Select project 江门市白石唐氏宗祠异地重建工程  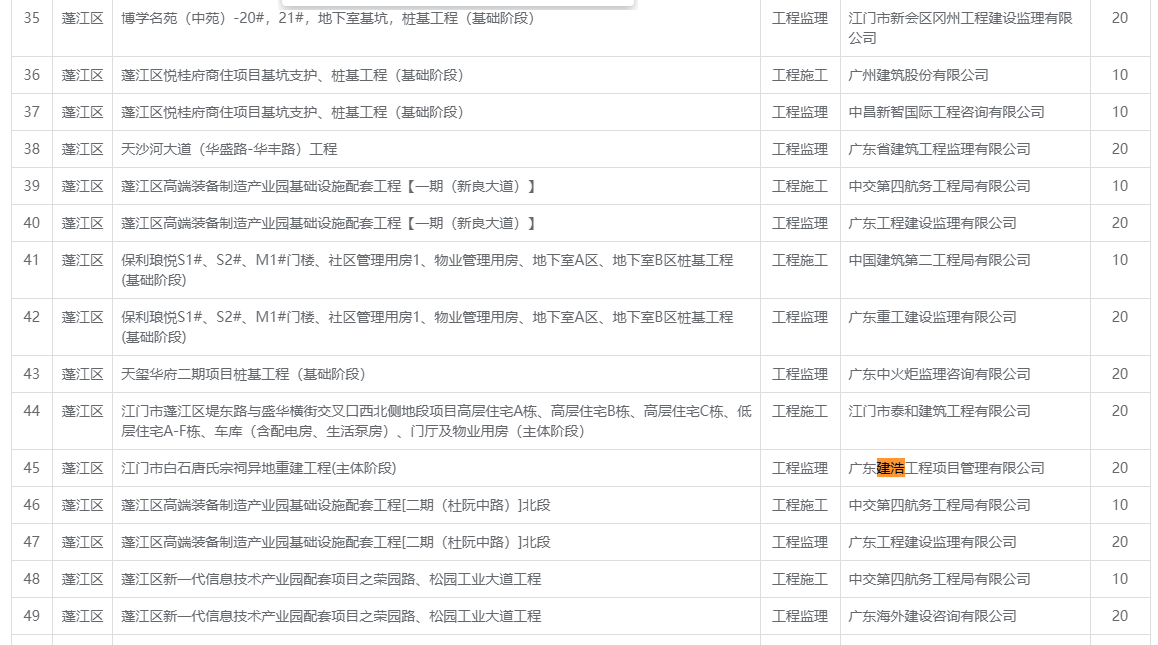pos(258,468)
